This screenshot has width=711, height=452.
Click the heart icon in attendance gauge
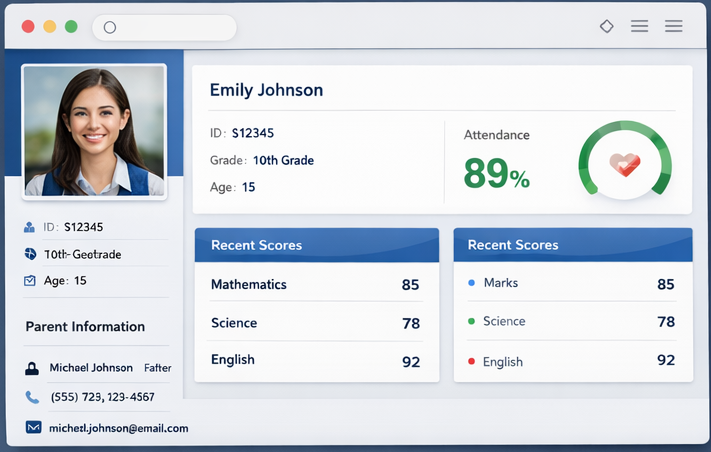624,164
